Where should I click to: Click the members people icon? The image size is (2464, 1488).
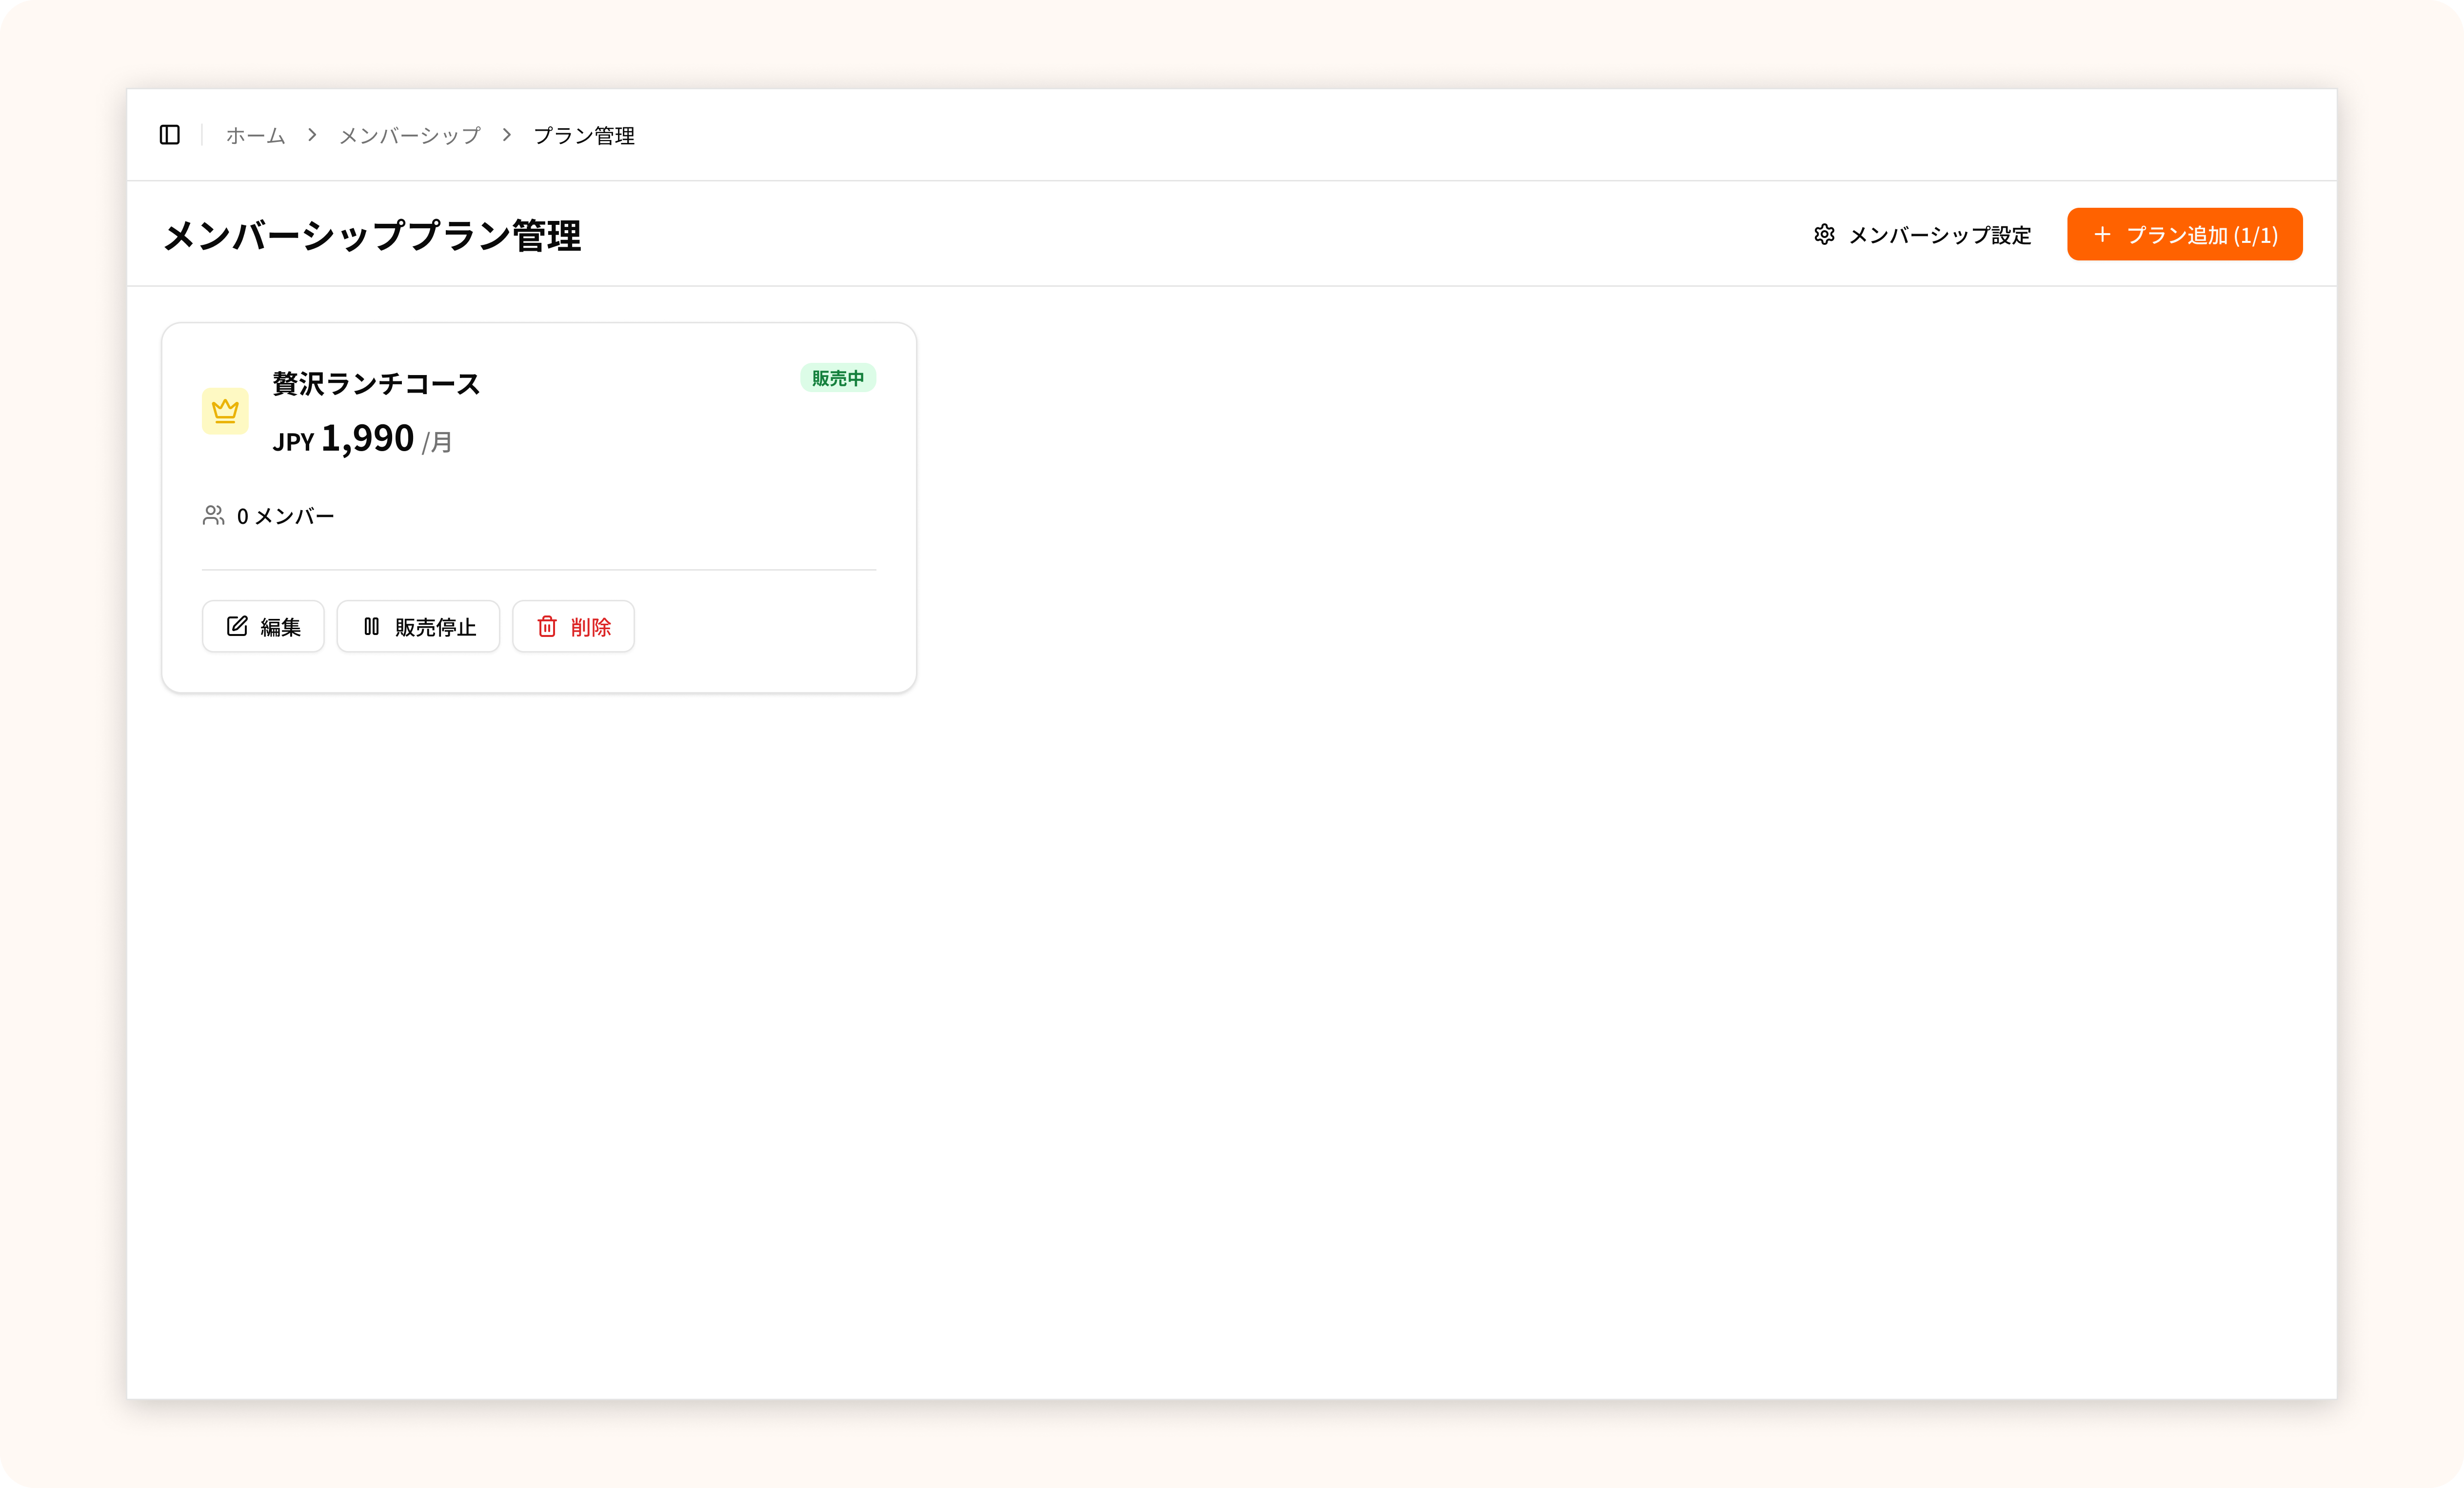213,515
